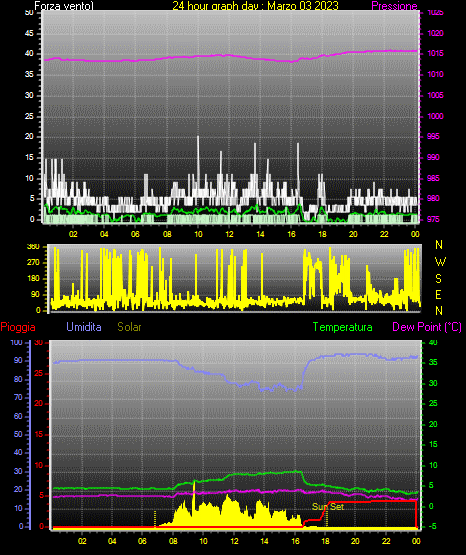Image resolution: width=466 pixels, height=555 pixels.
Task: Click the red "Pioggia" legend label
Action: coord(18,327)
